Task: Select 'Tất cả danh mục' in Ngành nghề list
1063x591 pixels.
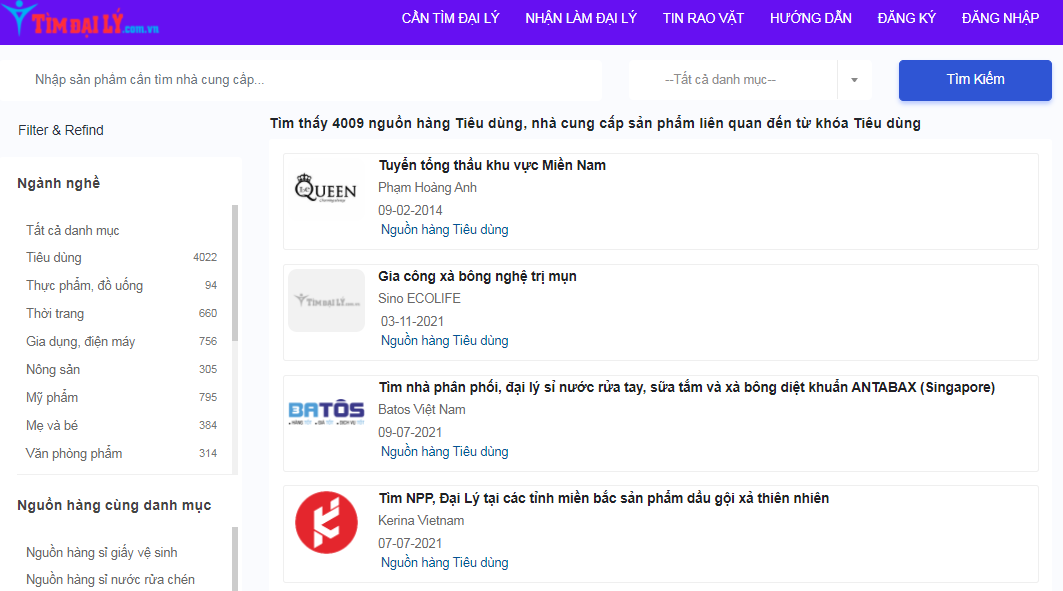Action: click(x=73, y=230)
